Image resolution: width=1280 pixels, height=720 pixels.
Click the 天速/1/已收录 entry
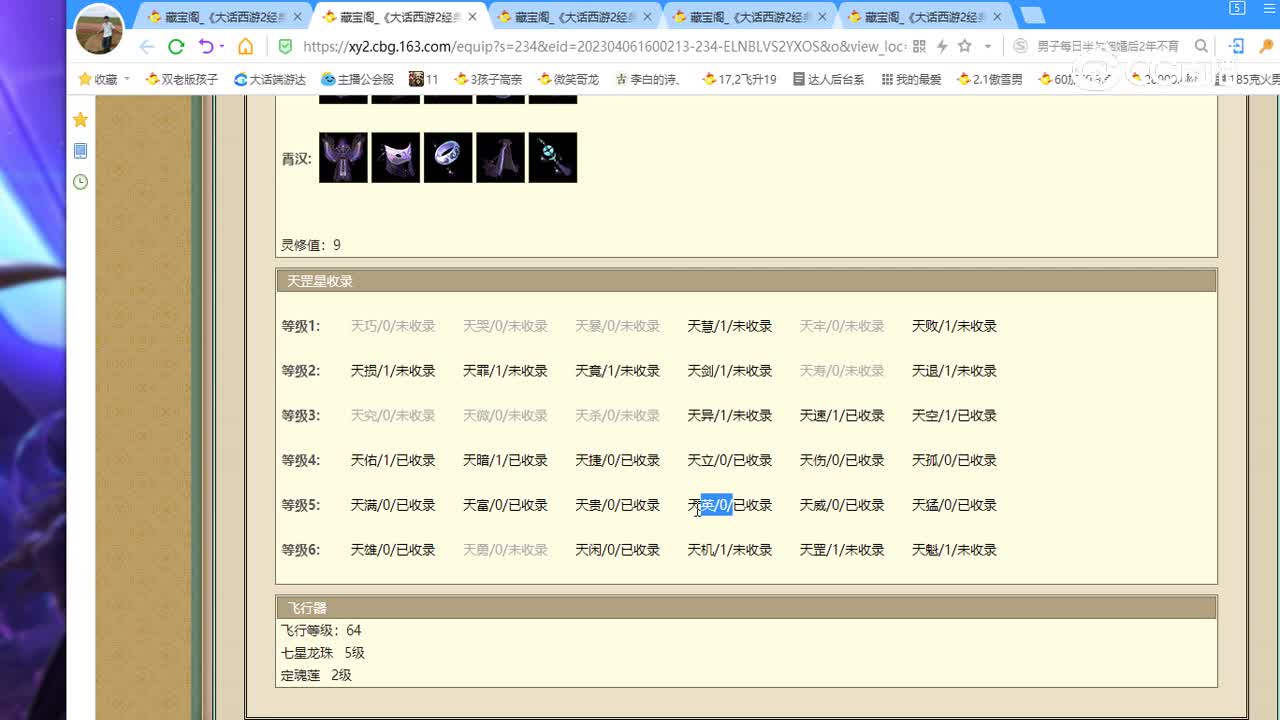click(842, 416)
